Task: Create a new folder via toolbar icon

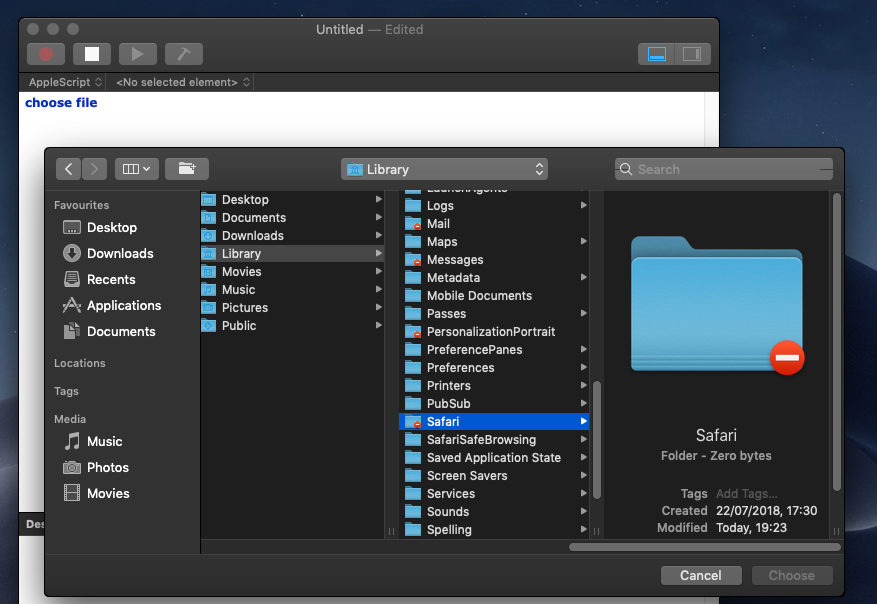Action: coord(186,169)
